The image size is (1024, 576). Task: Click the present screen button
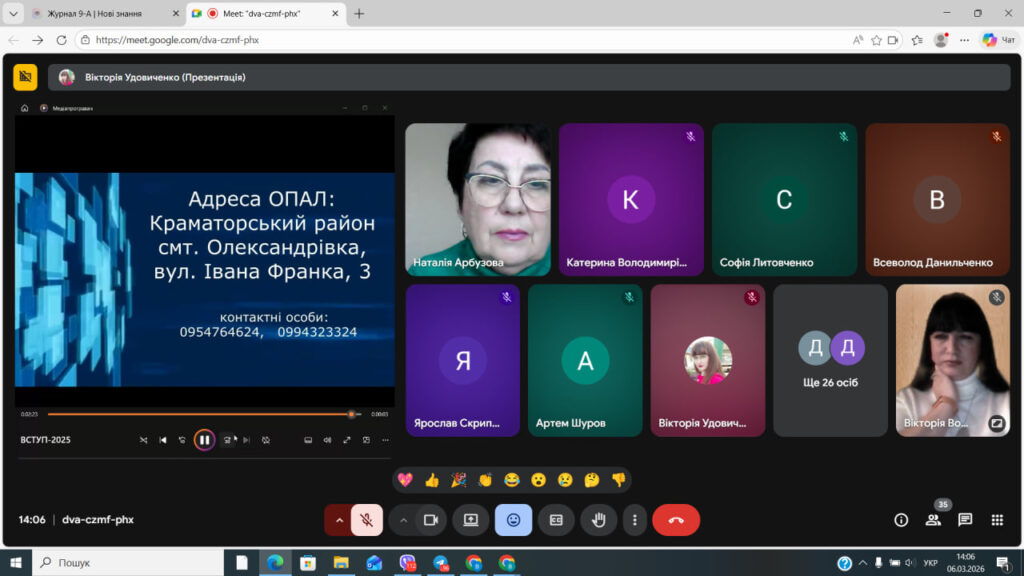click(x=470, y=520)
